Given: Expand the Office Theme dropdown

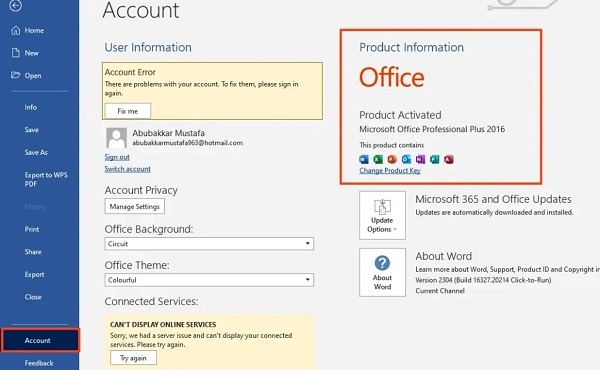Looking at the screenshot, I should click(209, 280).
